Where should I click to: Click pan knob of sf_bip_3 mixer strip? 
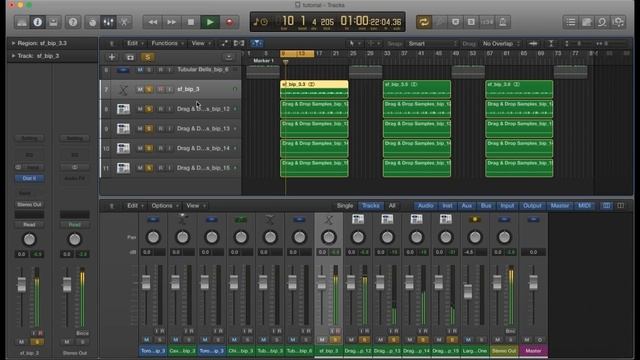click(x=329, y=237)
